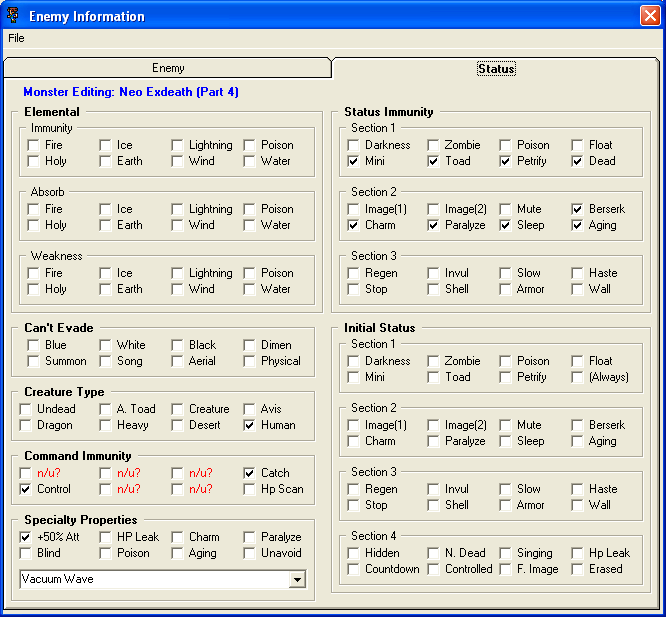This screenshot has height=617, width=666.
Task: Enable Fire elemental immunity checkbox
Action: pyautogui.click(x=33, y=145)
